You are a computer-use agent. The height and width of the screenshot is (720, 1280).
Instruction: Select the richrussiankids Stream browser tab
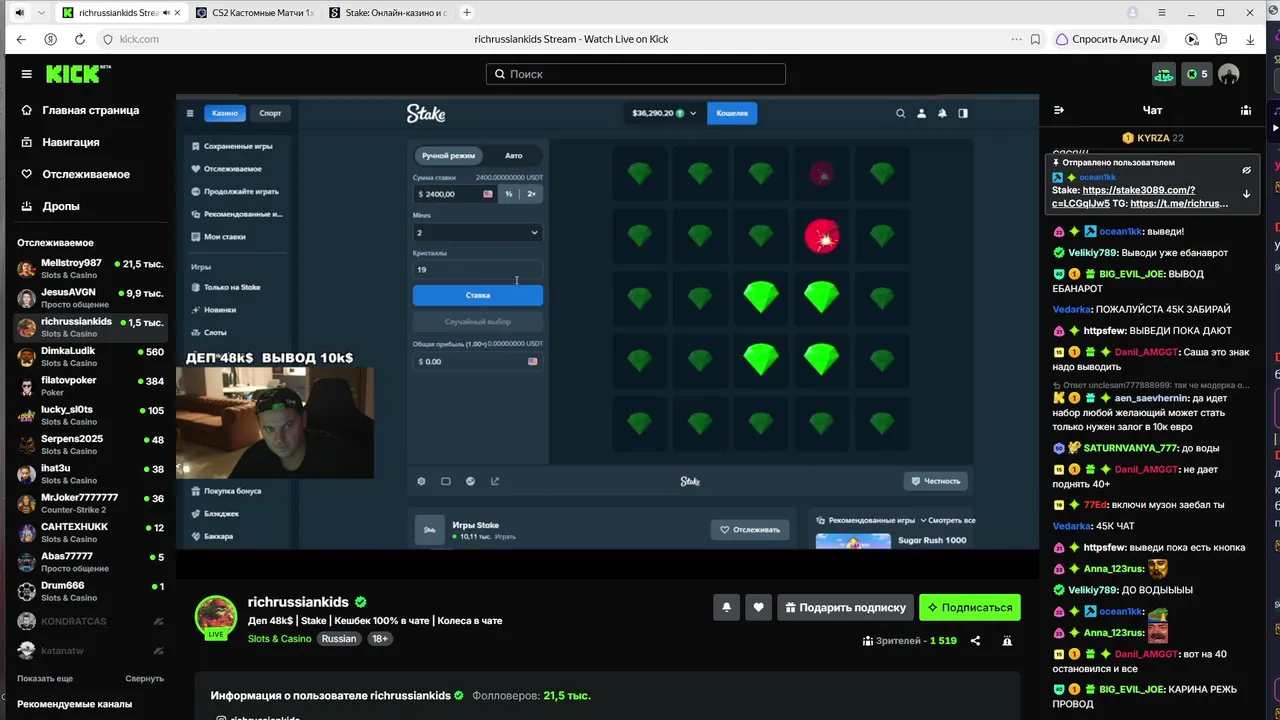pyautogui.click(x=122, y=13)
